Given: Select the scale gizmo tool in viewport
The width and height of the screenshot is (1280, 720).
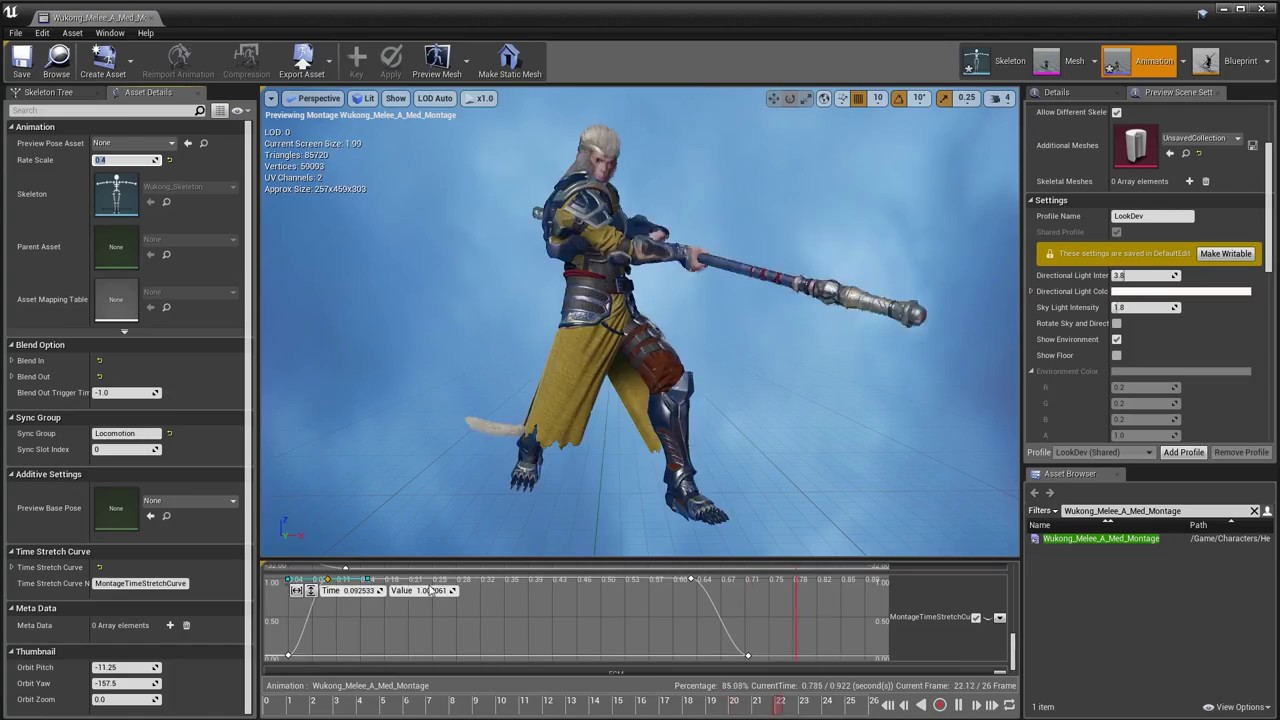Looking at the screenshot, I should tap(806, 98).
